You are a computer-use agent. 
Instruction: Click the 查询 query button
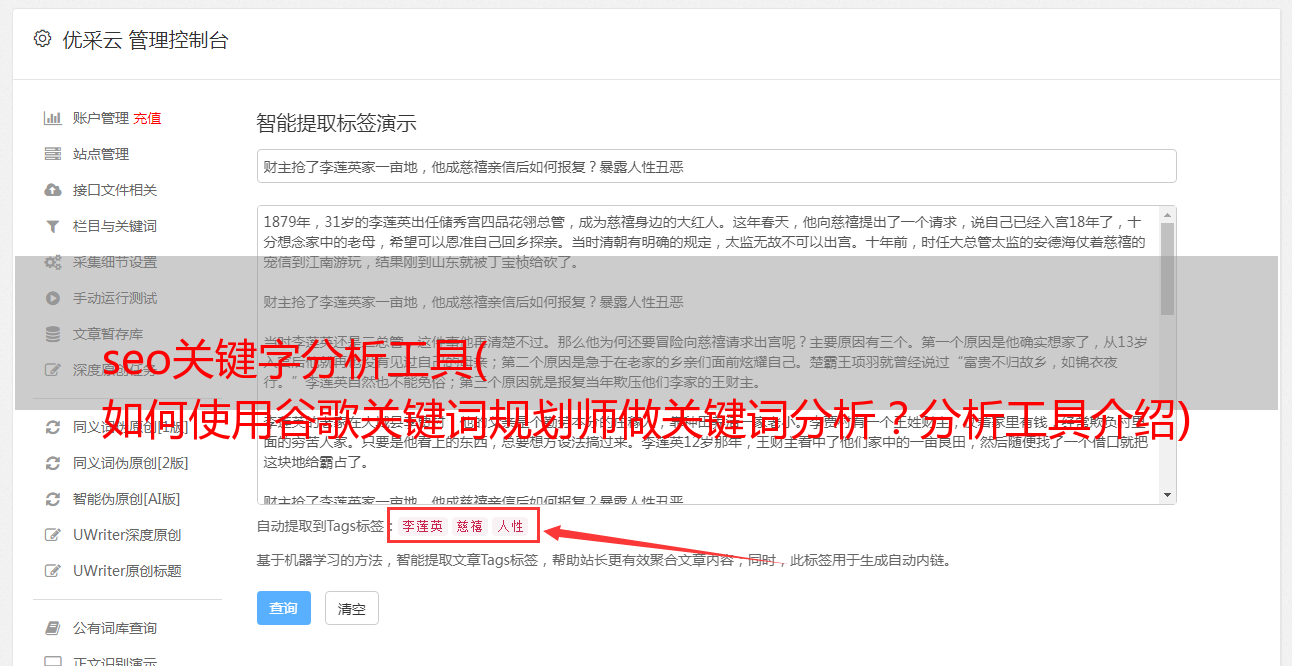(x=284, y=608)
